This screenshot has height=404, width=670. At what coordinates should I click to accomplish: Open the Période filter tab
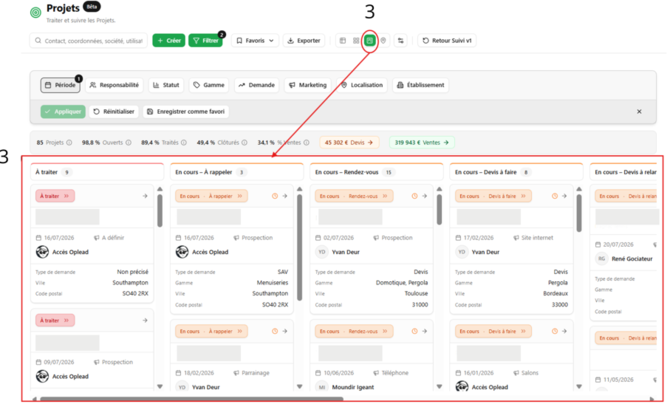pos(60,85)
